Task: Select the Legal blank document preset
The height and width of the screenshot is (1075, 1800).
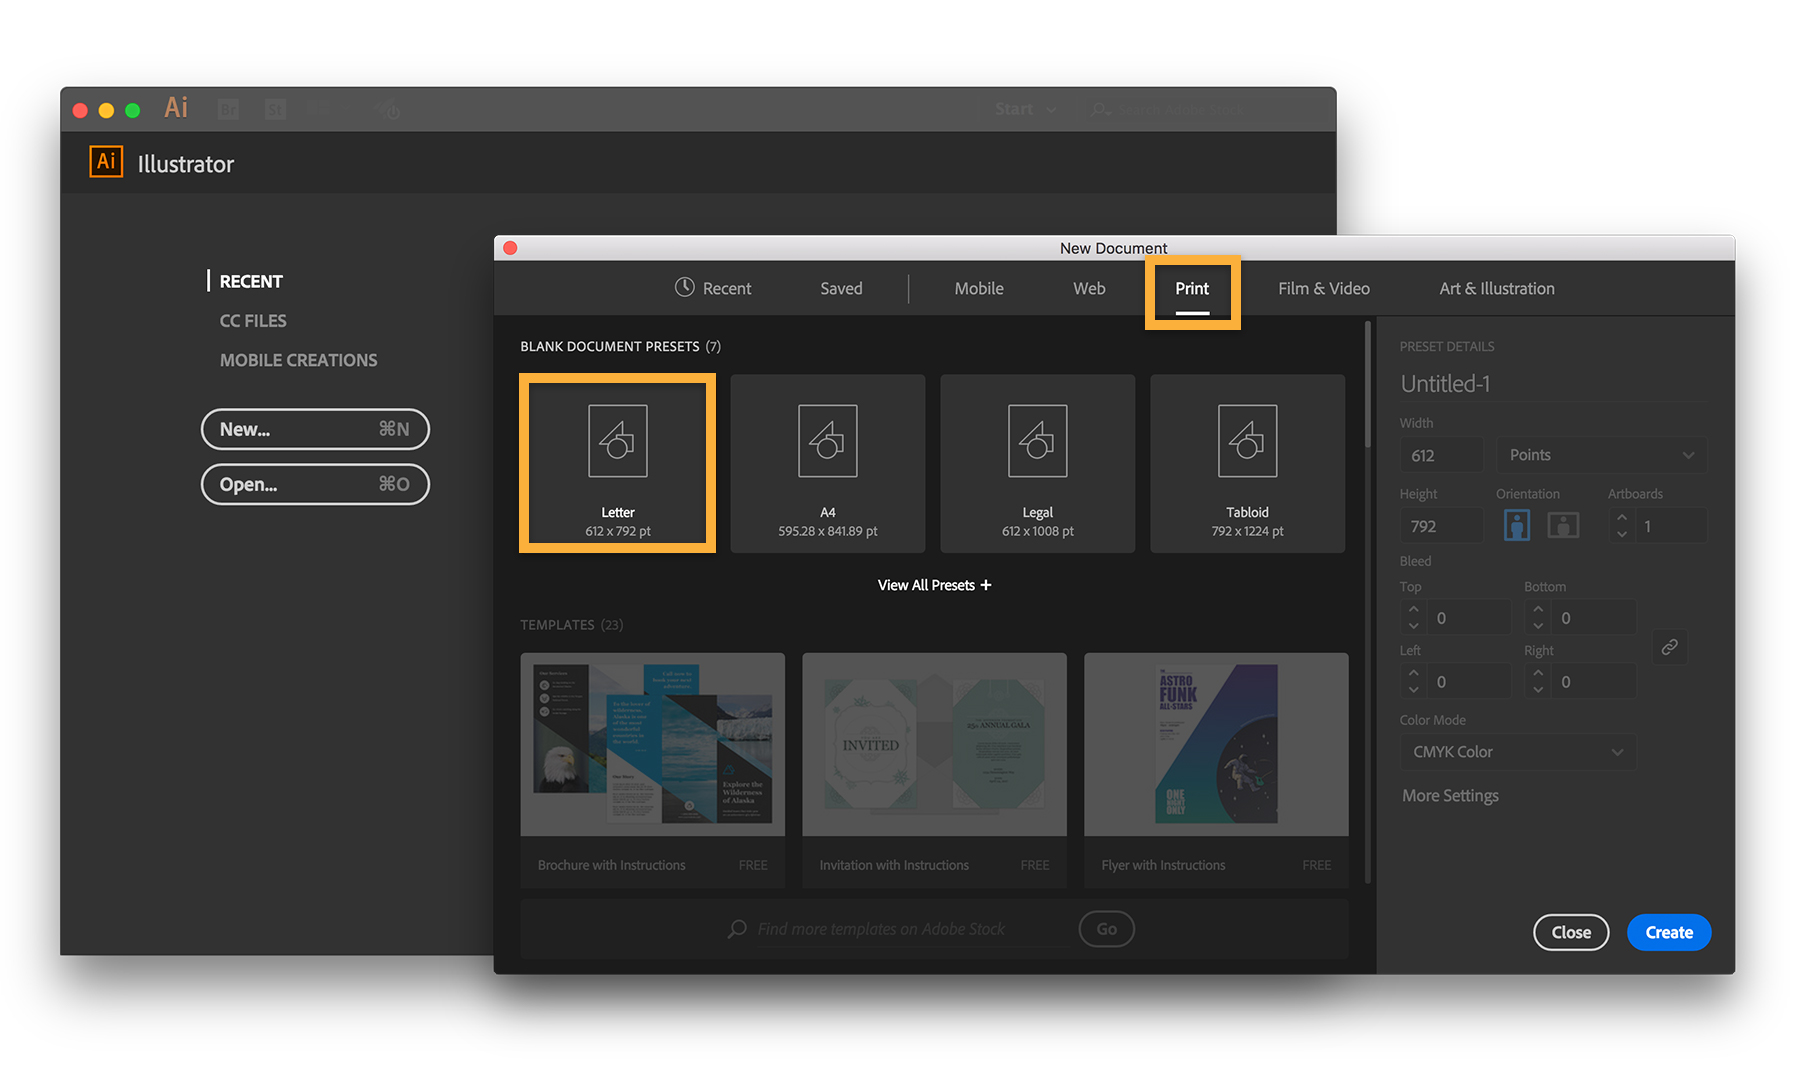Action: tap(1038, 463)
